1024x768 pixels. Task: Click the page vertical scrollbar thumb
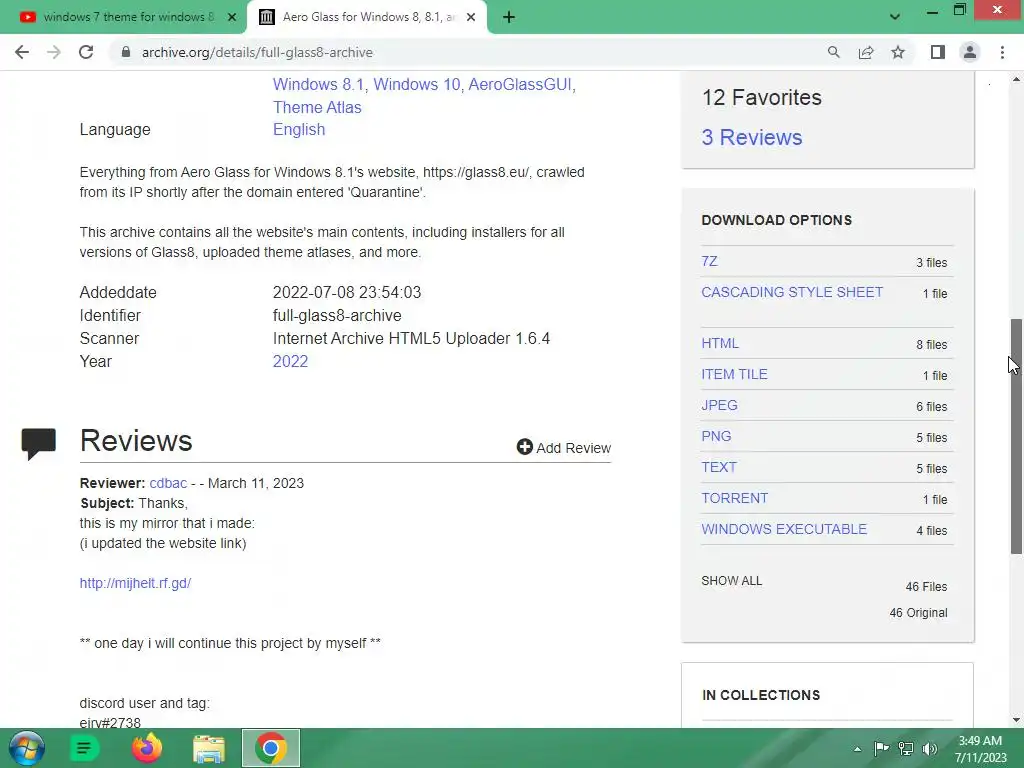(x=1016, y=436)
